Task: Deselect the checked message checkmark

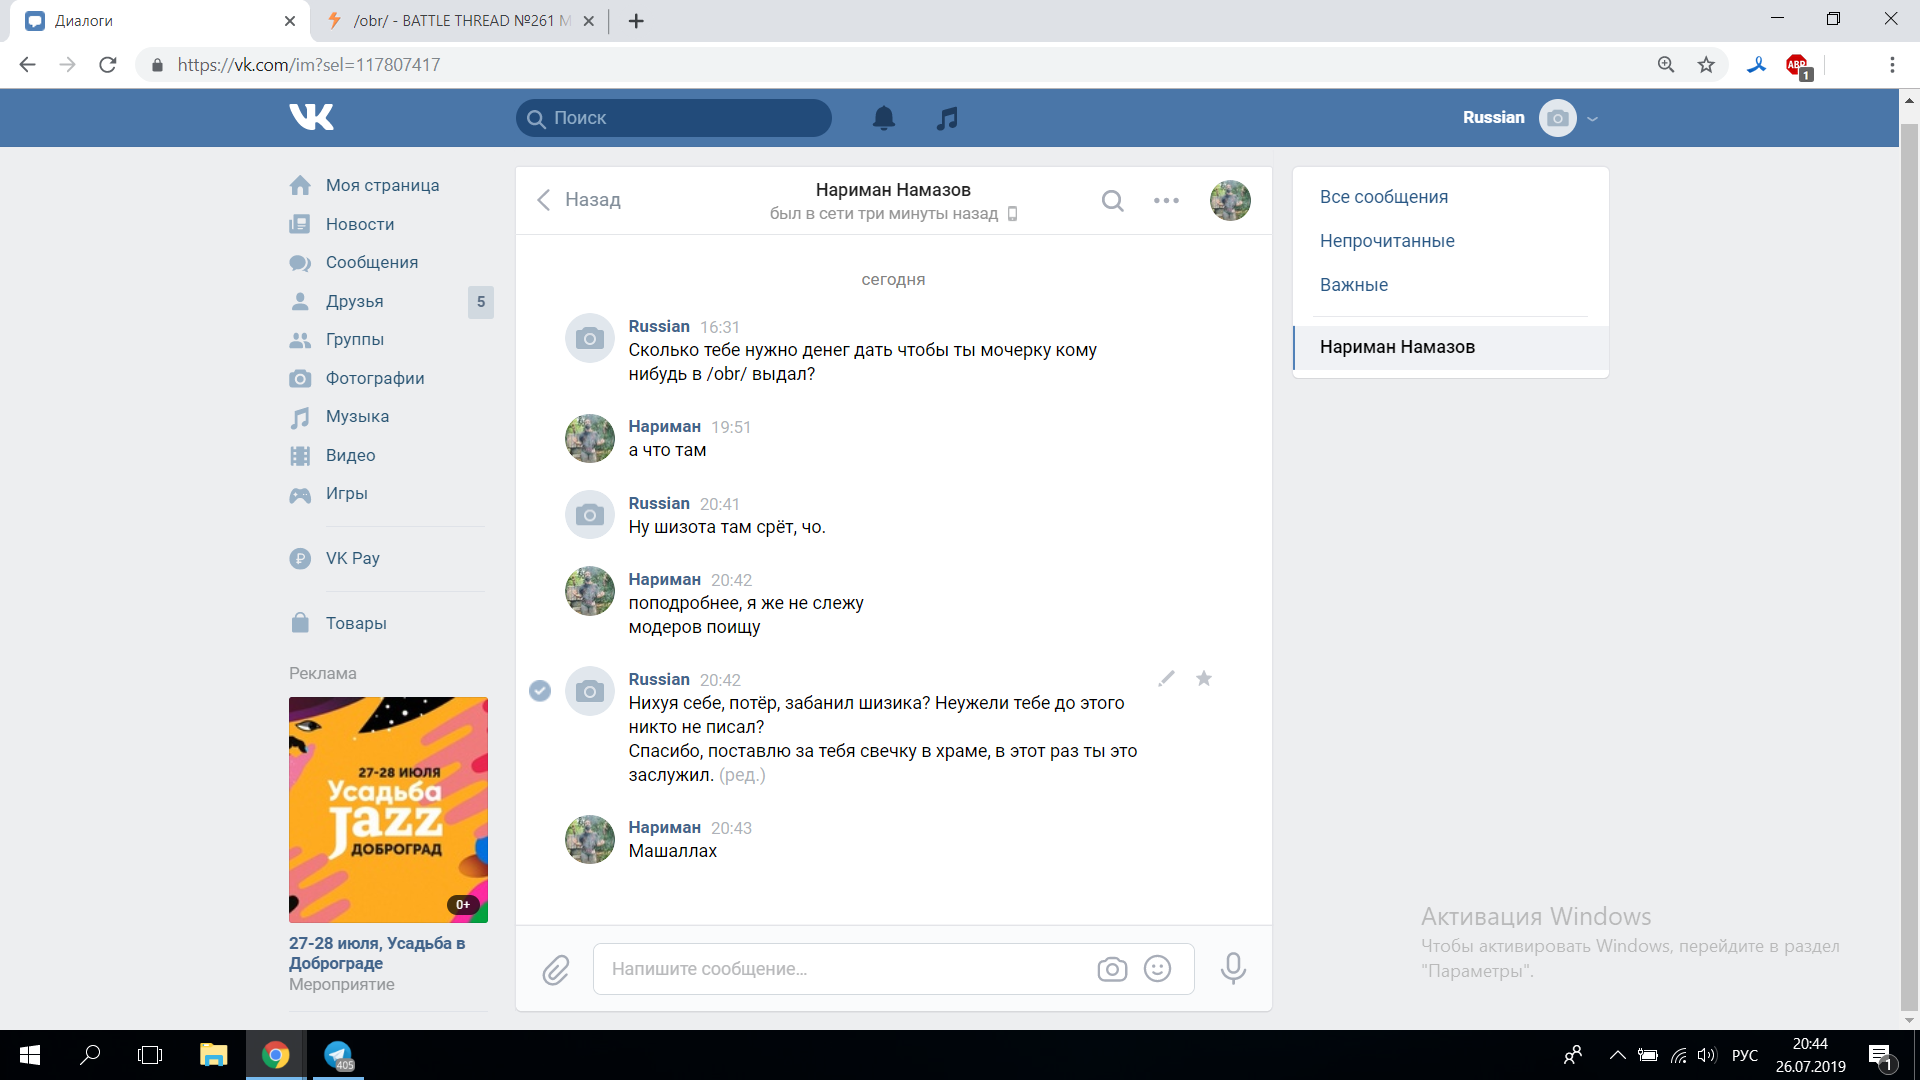Action: pyautogui.click(x=540, y=690)
